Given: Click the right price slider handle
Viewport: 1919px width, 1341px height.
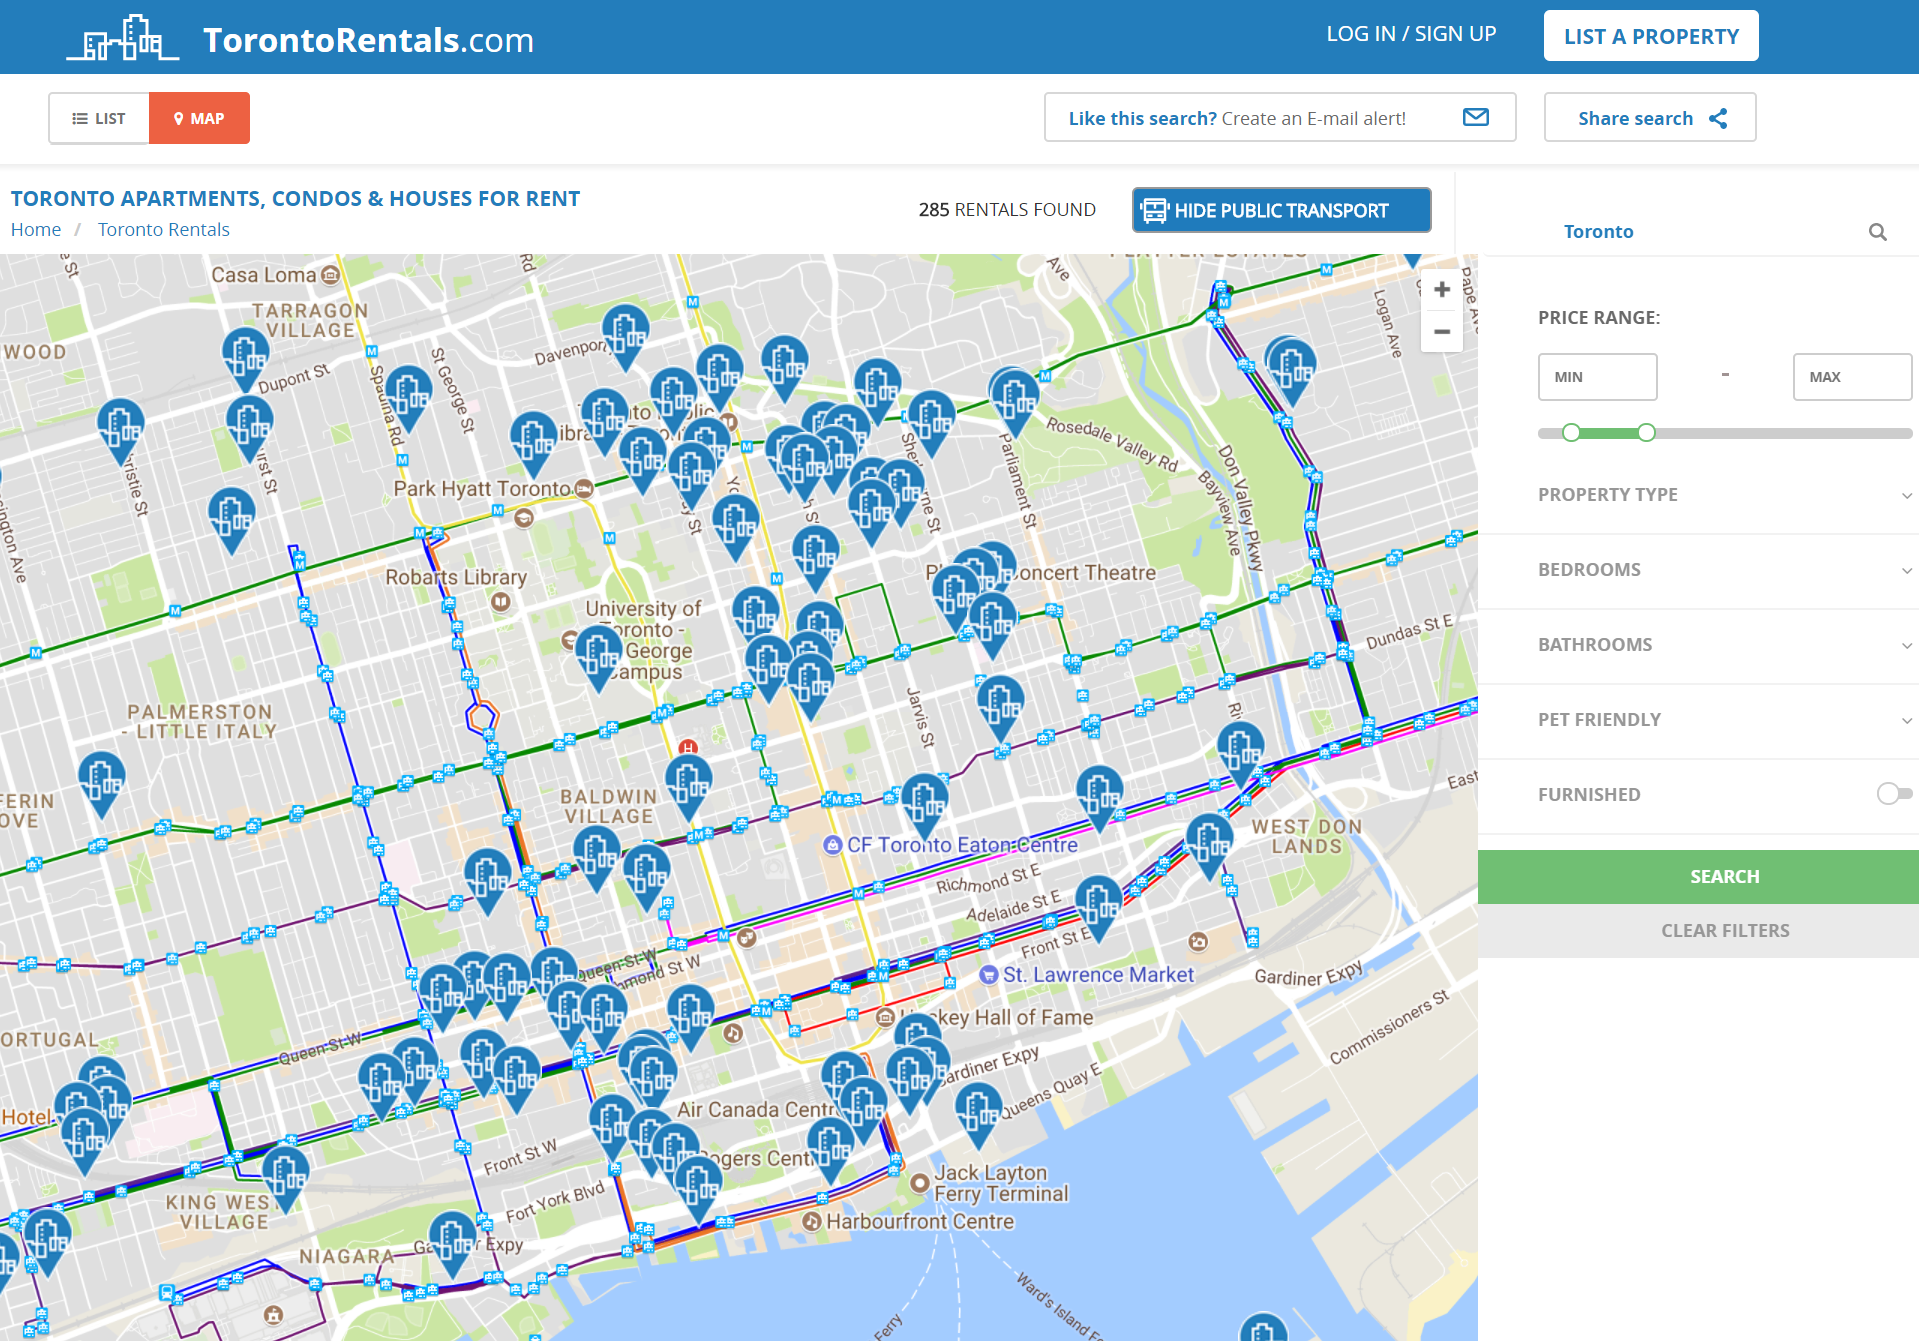Looking at the screenshot, I should pos(1646,433).
